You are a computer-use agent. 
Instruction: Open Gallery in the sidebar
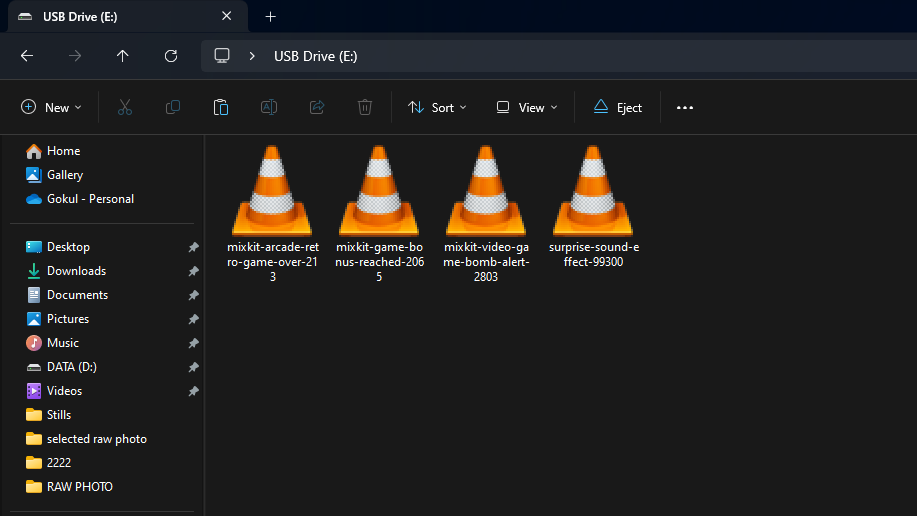click(54, 175)
